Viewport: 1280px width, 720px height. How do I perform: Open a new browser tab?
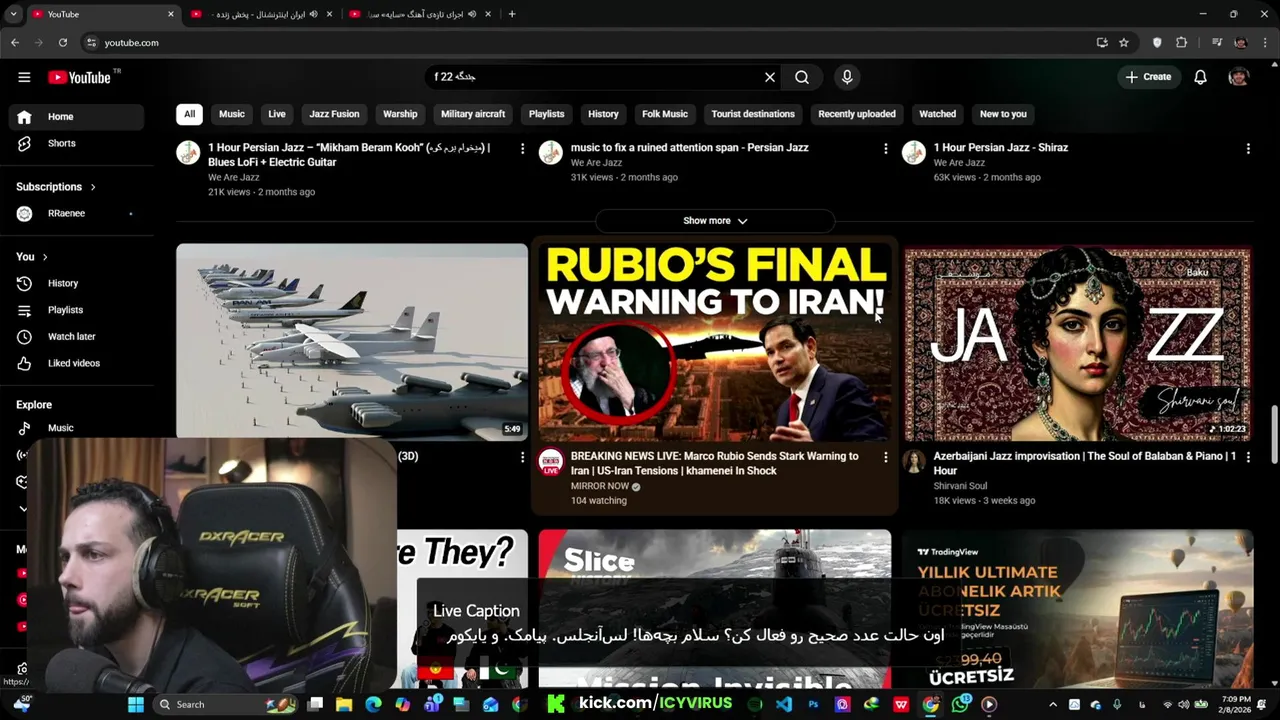point(512,14)
